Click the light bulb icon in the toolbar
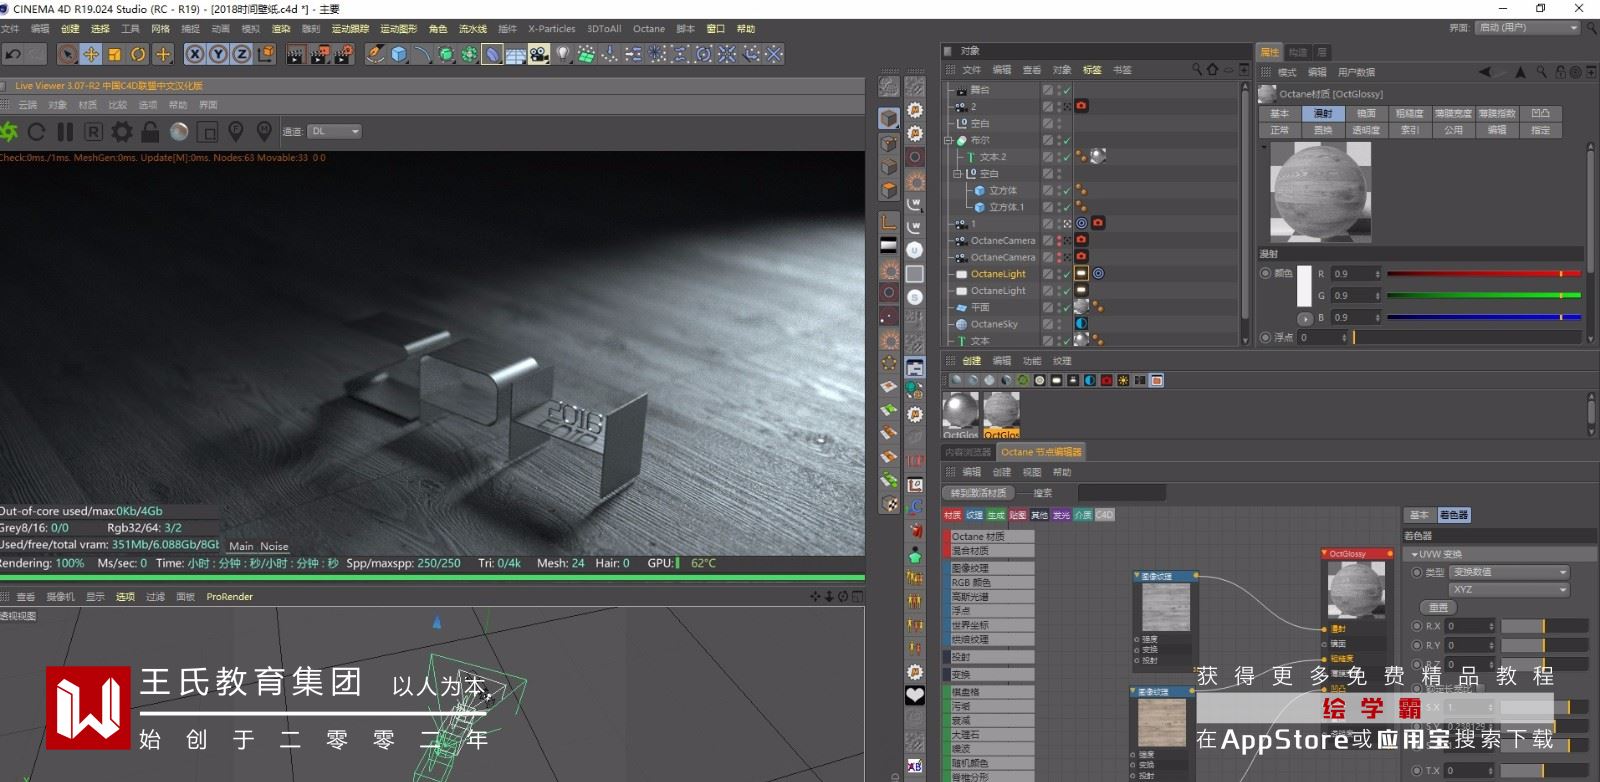This screenshot has height=782, width=1600. pyautogui.click(x=563, y=54)
